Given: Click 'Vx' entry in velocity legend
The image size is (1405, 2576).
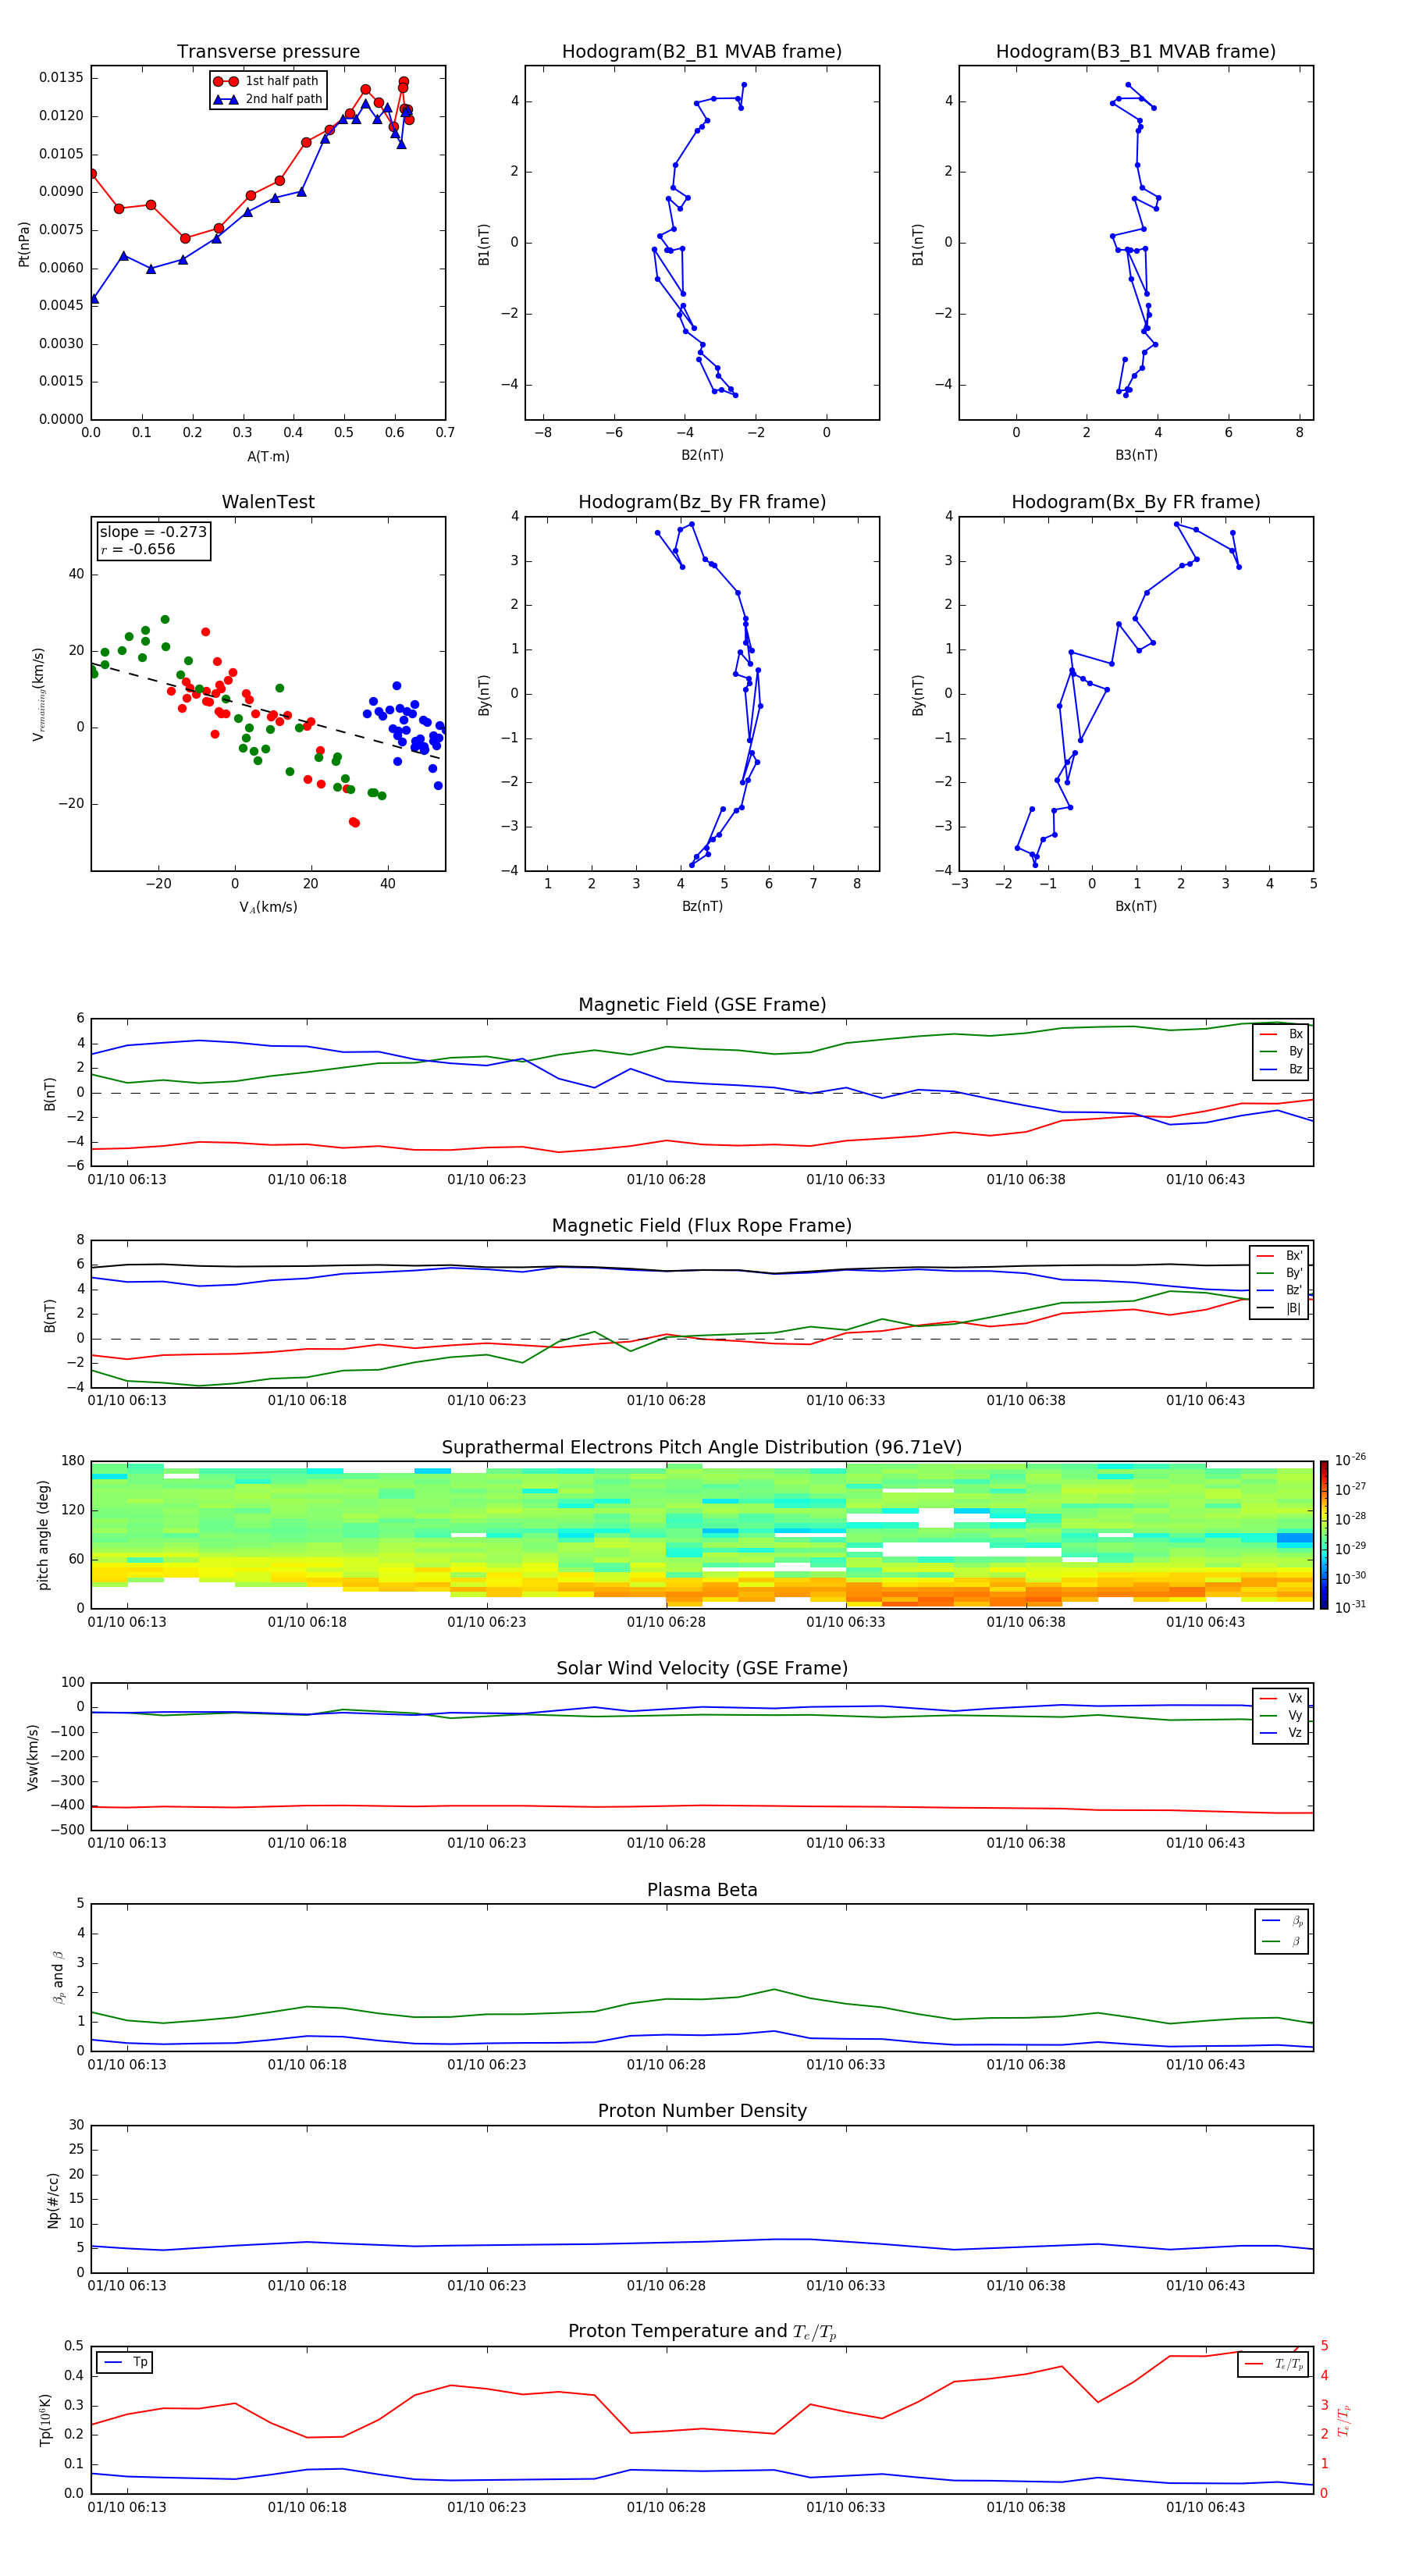Looking at the screenshot, I should coord(1282,1699).
